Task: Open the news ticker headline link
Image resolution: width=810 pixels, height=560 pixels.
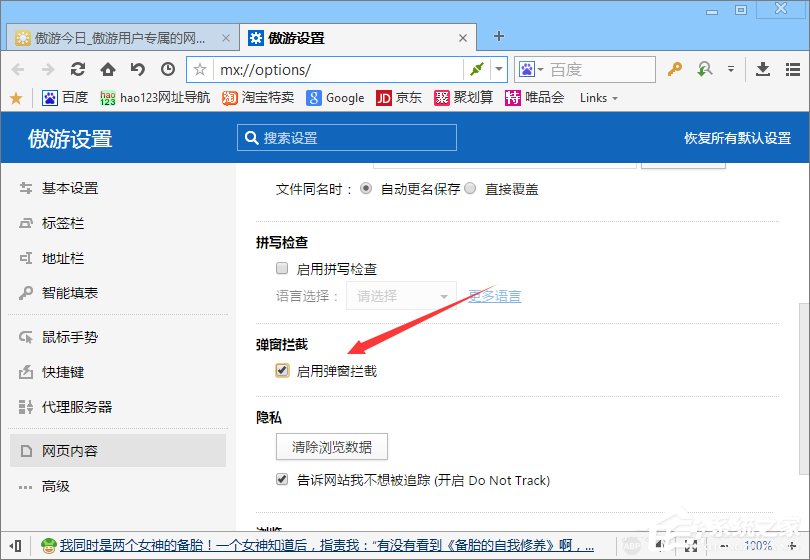Action: pyautogui.click(x=326, y=546)
